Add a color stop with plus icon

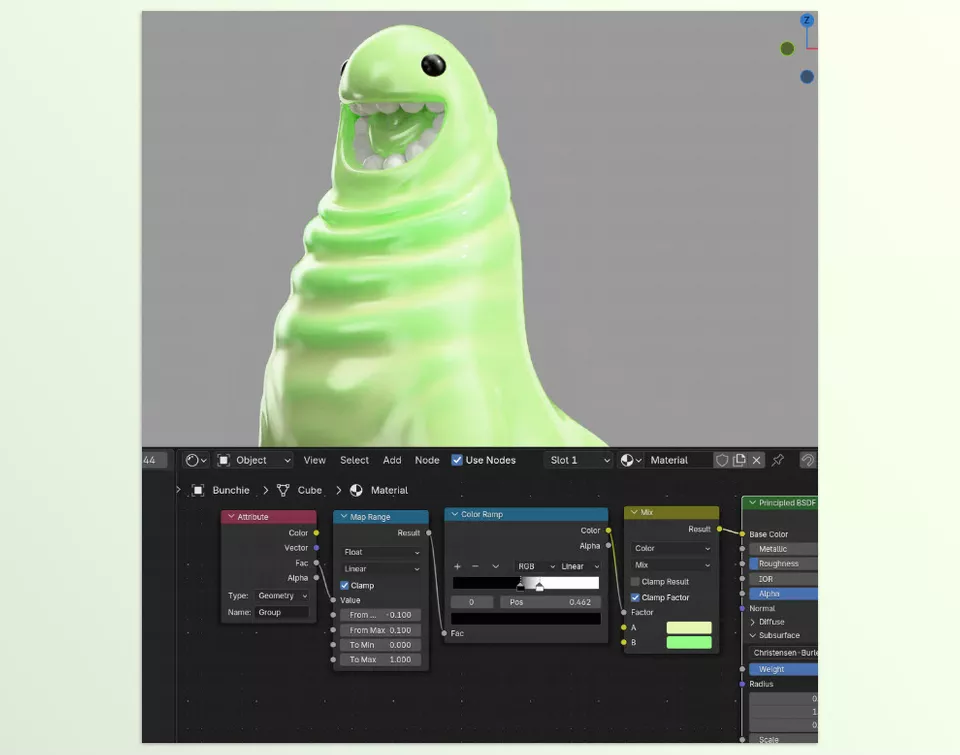(x=457, y=566)
